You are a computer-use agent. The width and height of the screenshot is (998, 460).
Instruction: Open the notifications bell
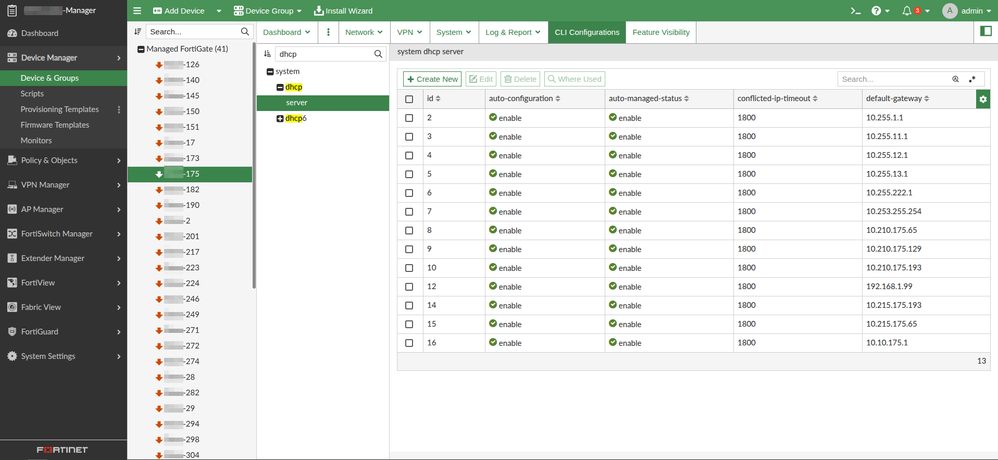click(907, 11)
